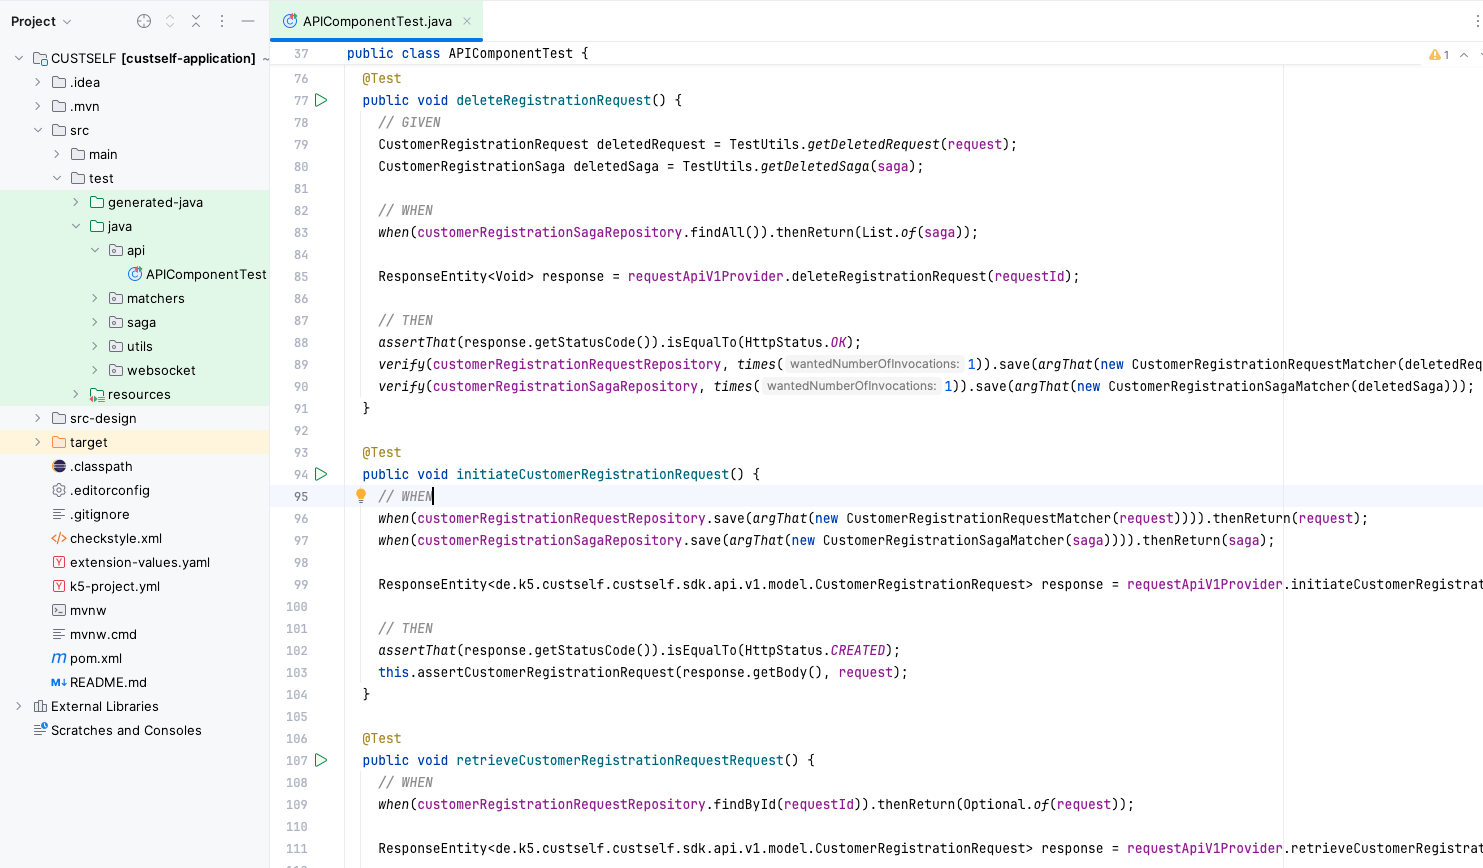The height and width of the screenshot is (868, 1483).
Task: Open the intention lightbulb on line 95
Action: [361, 495]
